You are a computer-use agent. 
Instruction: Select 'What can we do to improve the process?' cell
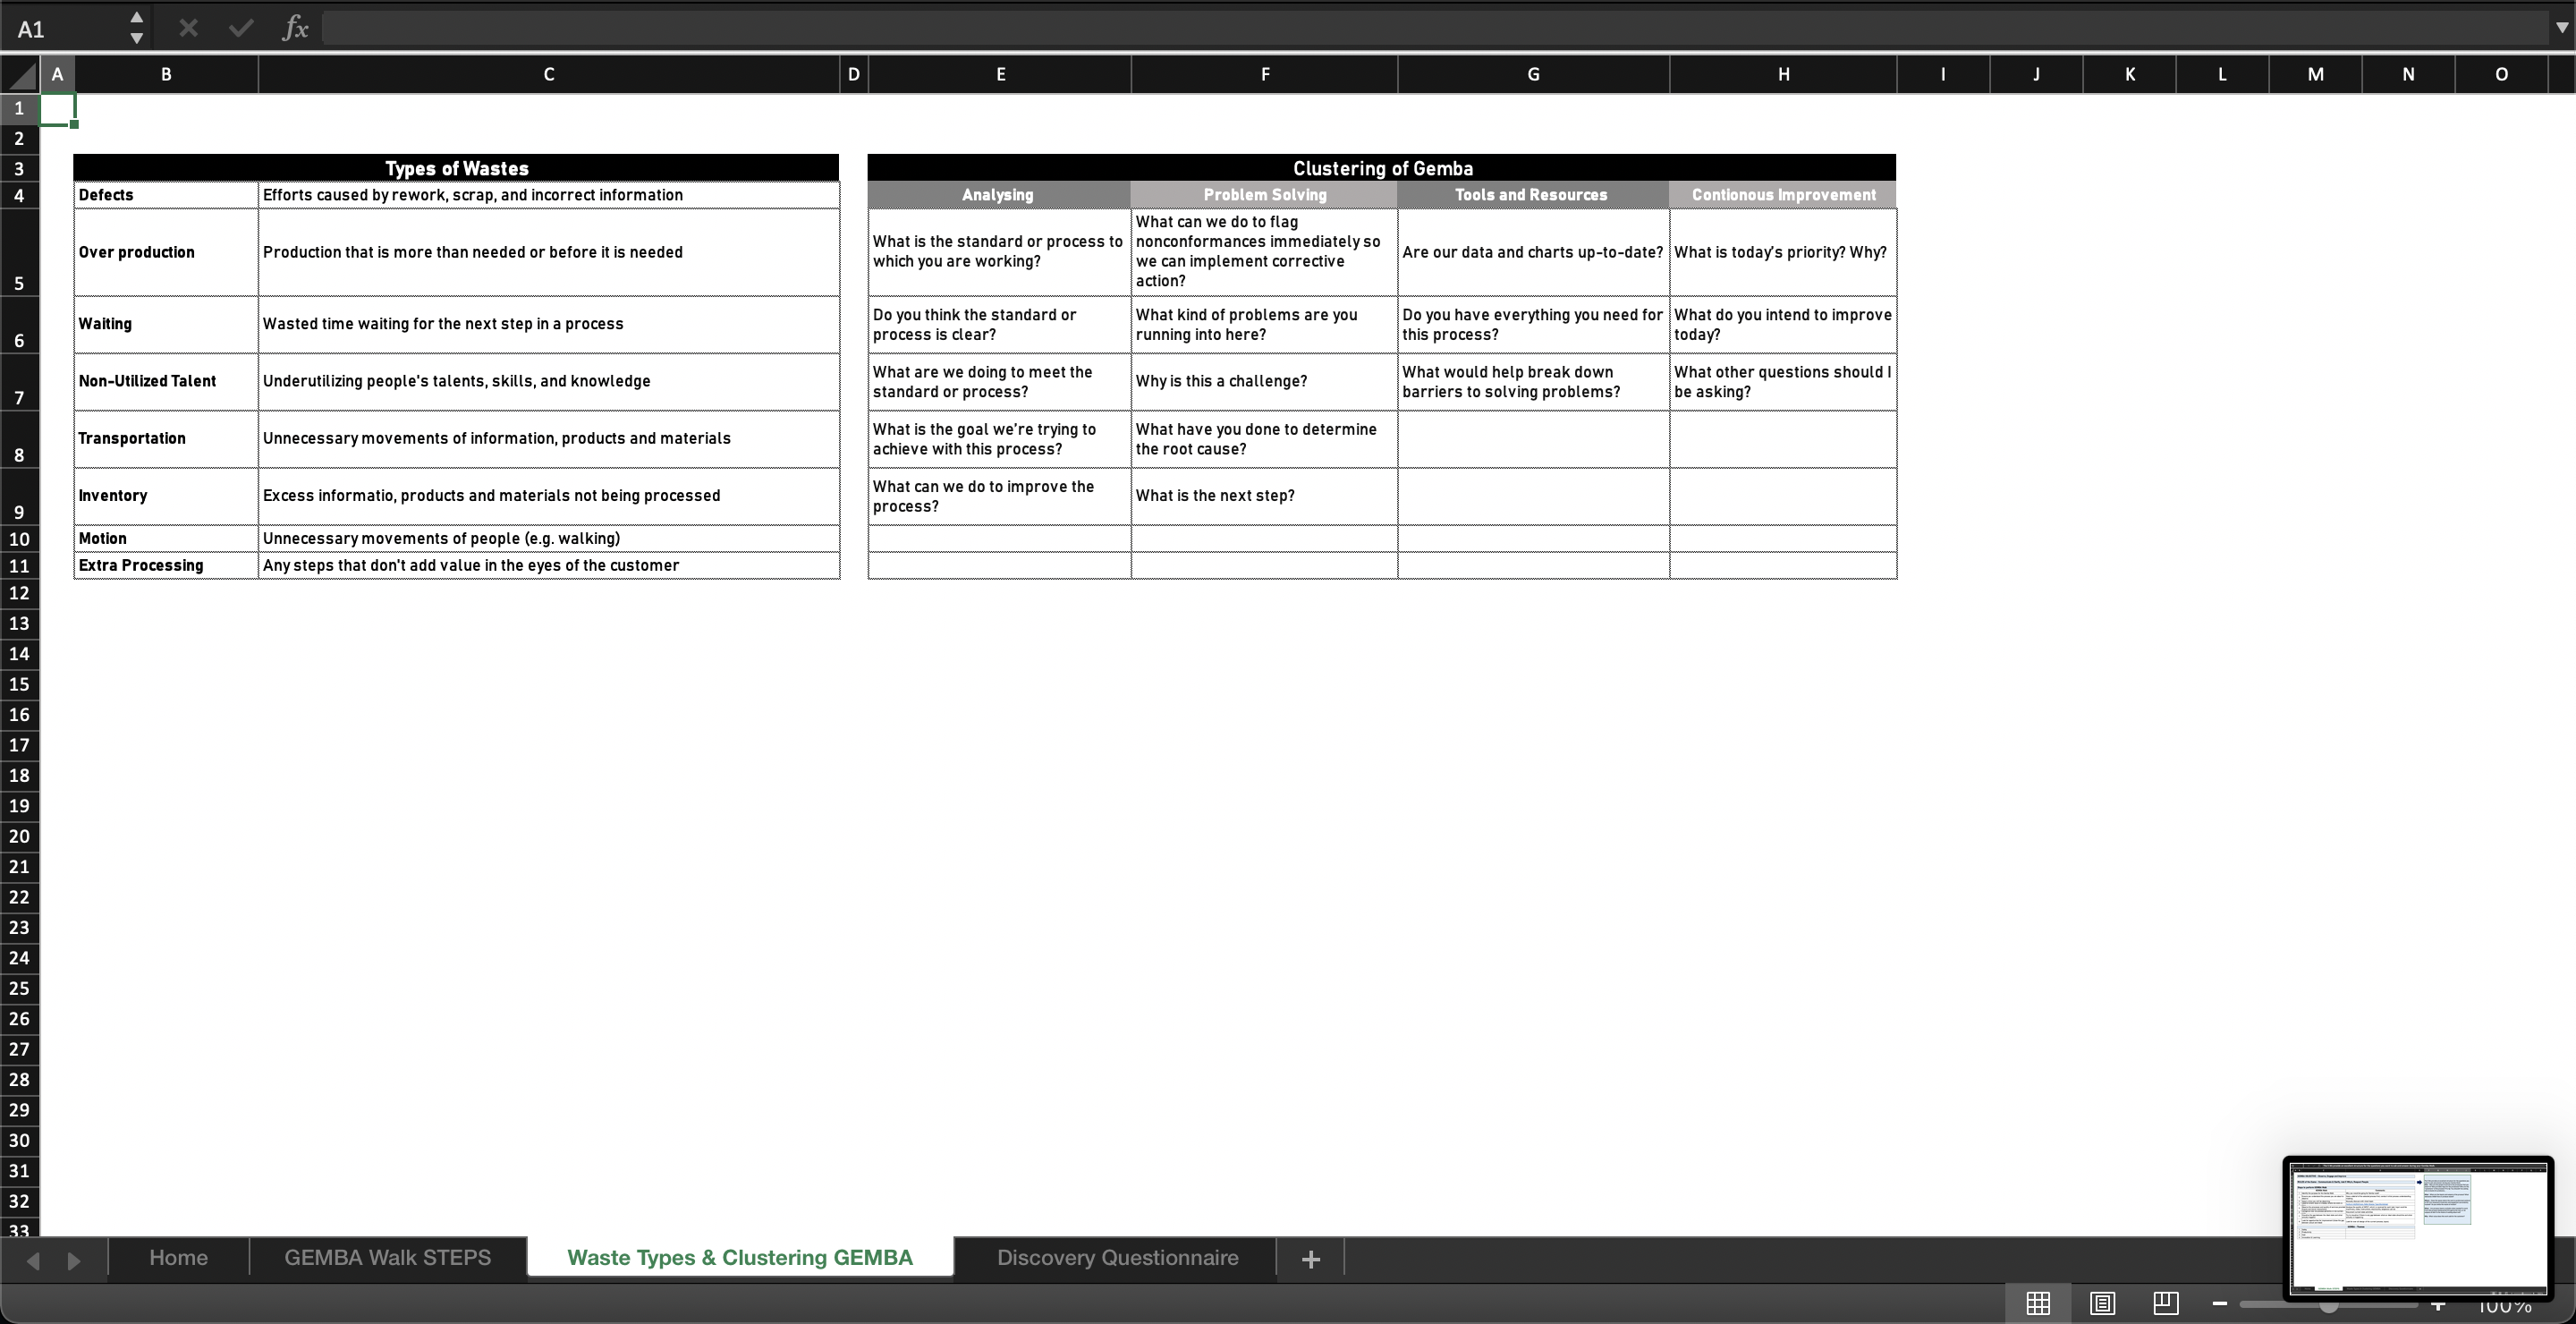(x=1000, y=496)
